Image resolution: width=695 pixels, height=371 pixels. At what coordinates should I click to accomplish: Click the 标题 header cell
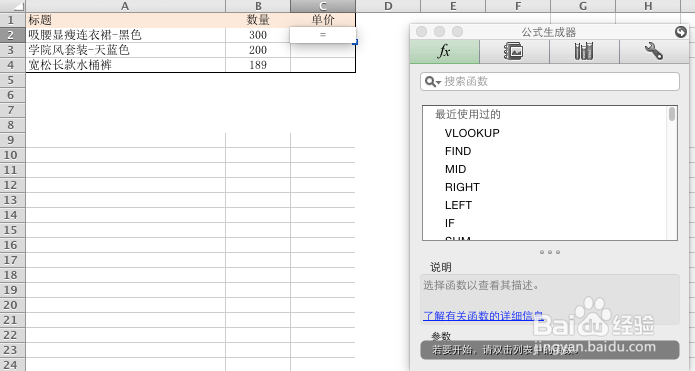tap(125, 20)
